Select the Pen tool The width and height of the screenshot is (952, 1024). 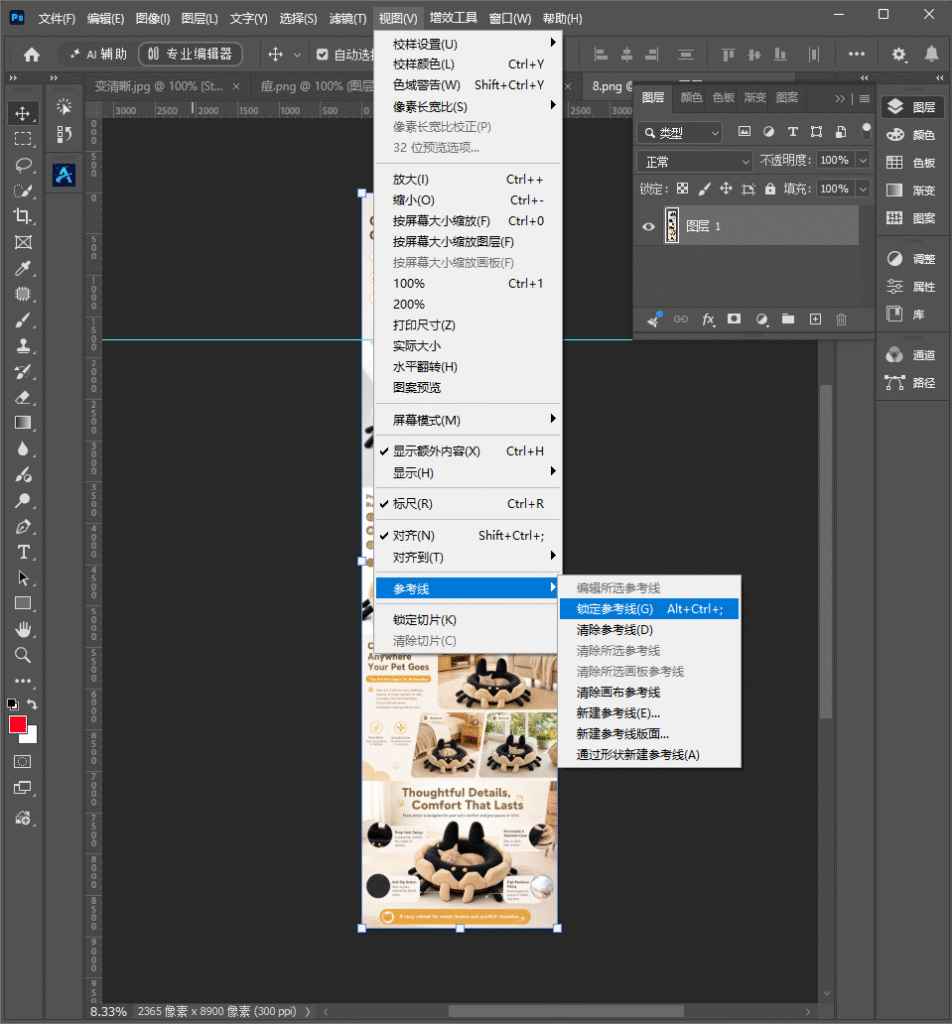pos(23,526)
